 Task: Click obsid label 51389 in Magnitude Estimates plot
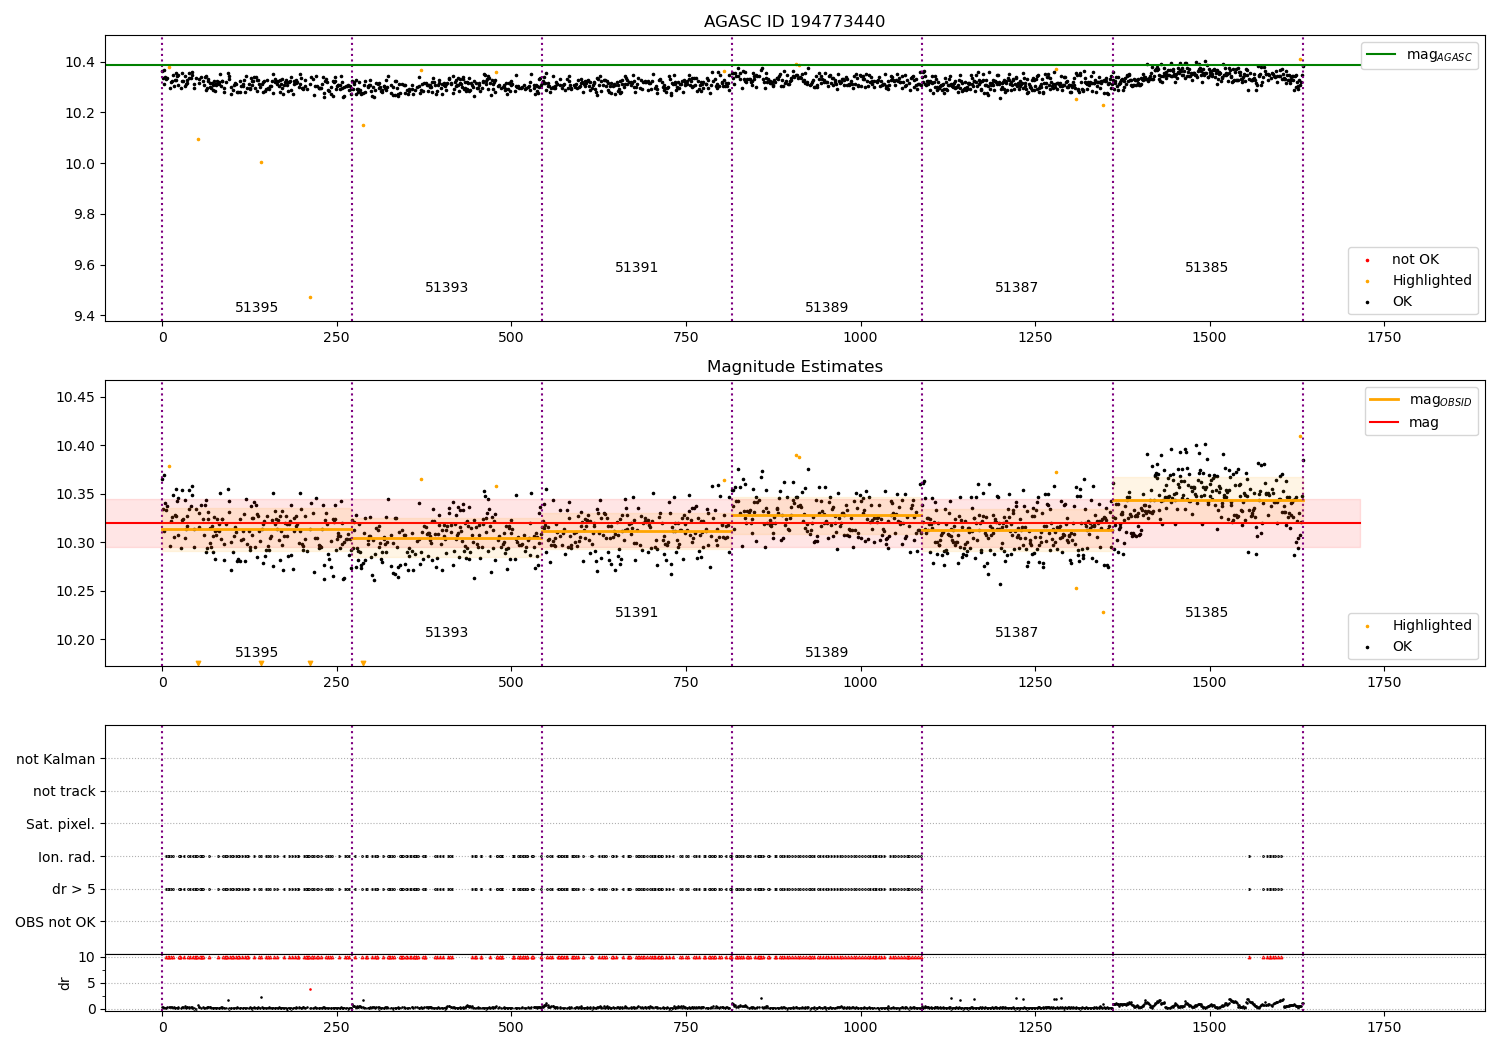[x=827, y=653]
